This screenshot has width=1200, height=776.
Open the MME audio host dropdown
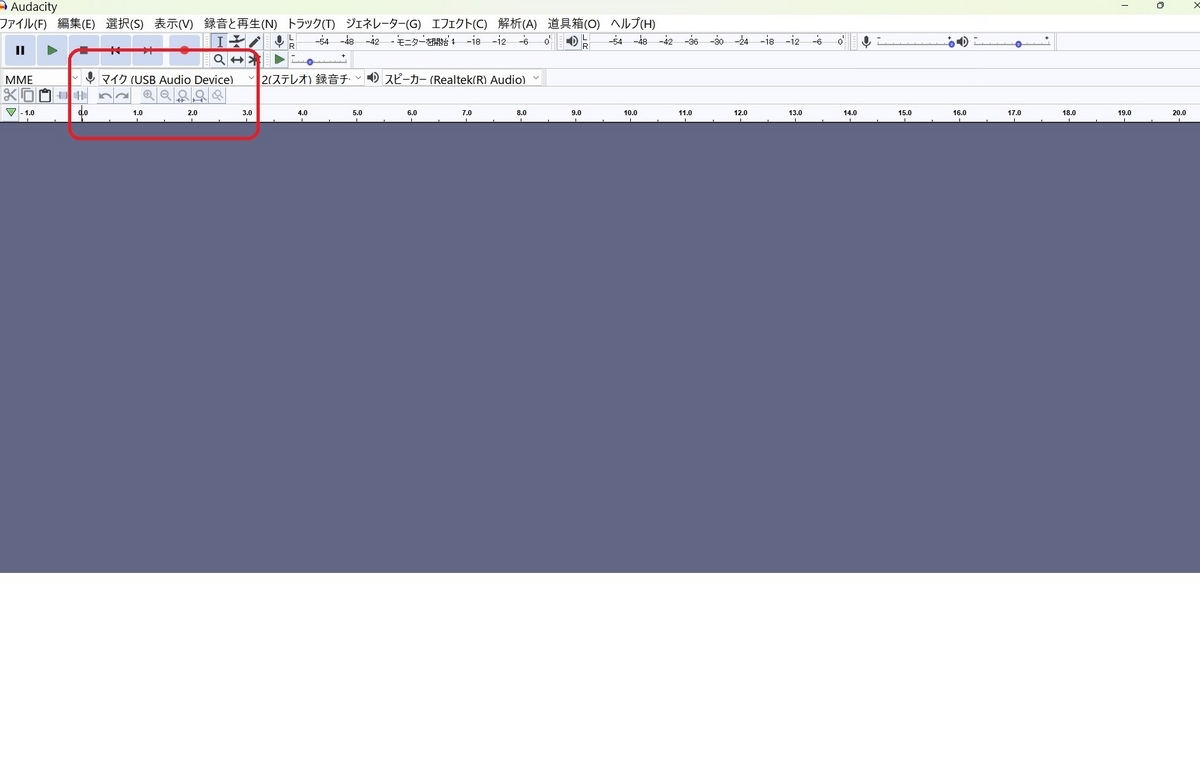coord(42,79)
